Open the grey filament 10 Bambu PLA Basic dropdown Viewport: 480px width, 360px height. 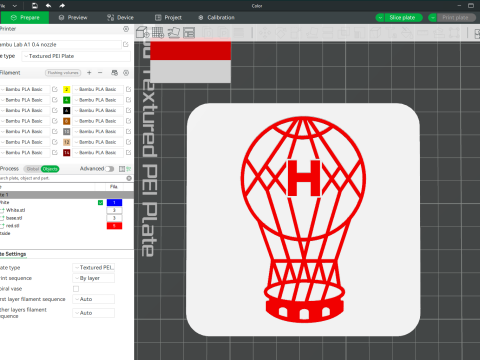tap(97, 132)
